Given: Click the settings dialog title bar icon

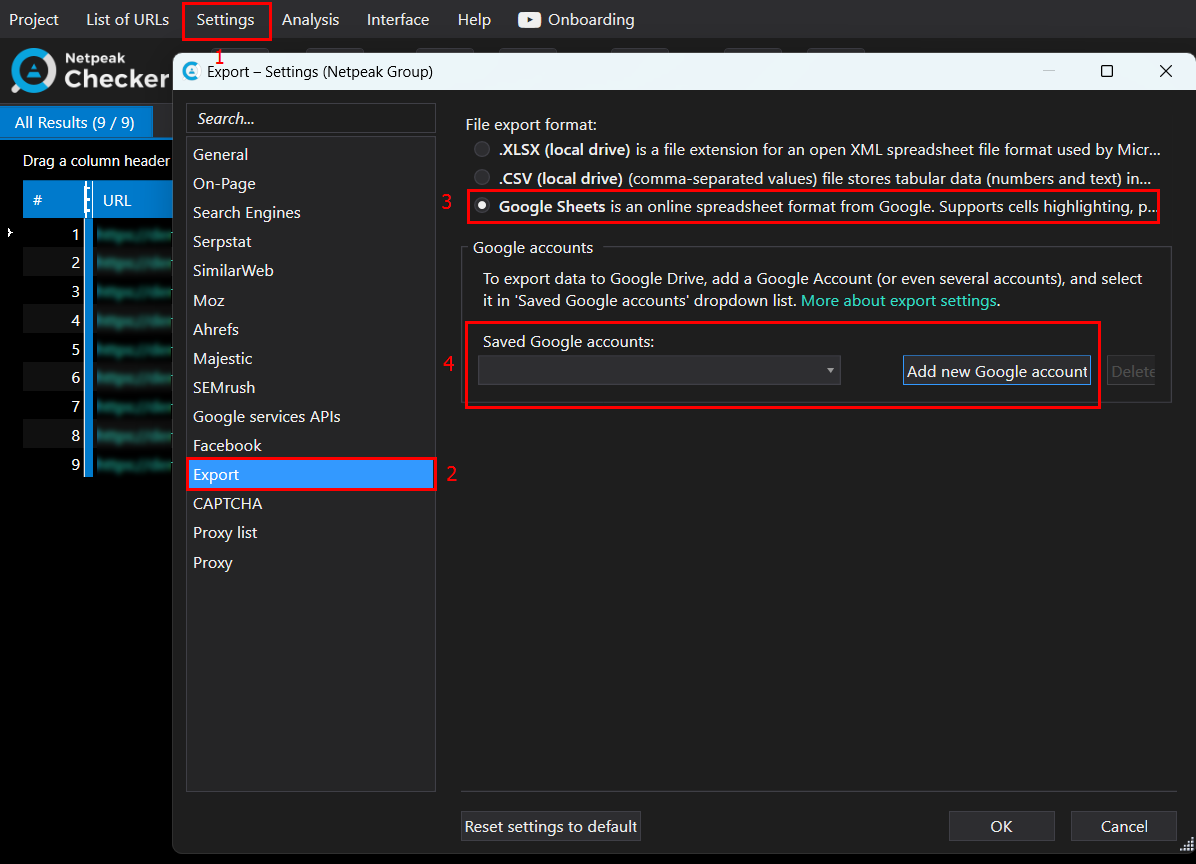Looking at the screenshot, I should 191,72.
